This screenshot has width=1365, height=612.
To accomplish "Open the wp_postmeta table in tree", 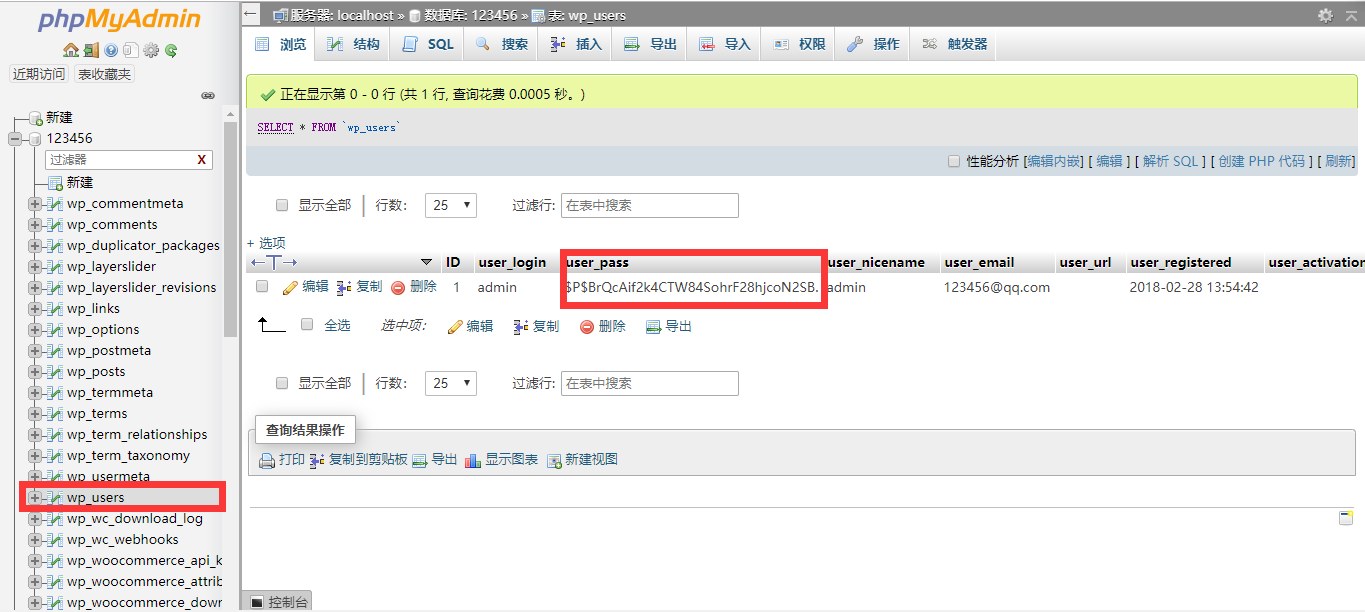I will pyautogui.click(x=109, y=351).
